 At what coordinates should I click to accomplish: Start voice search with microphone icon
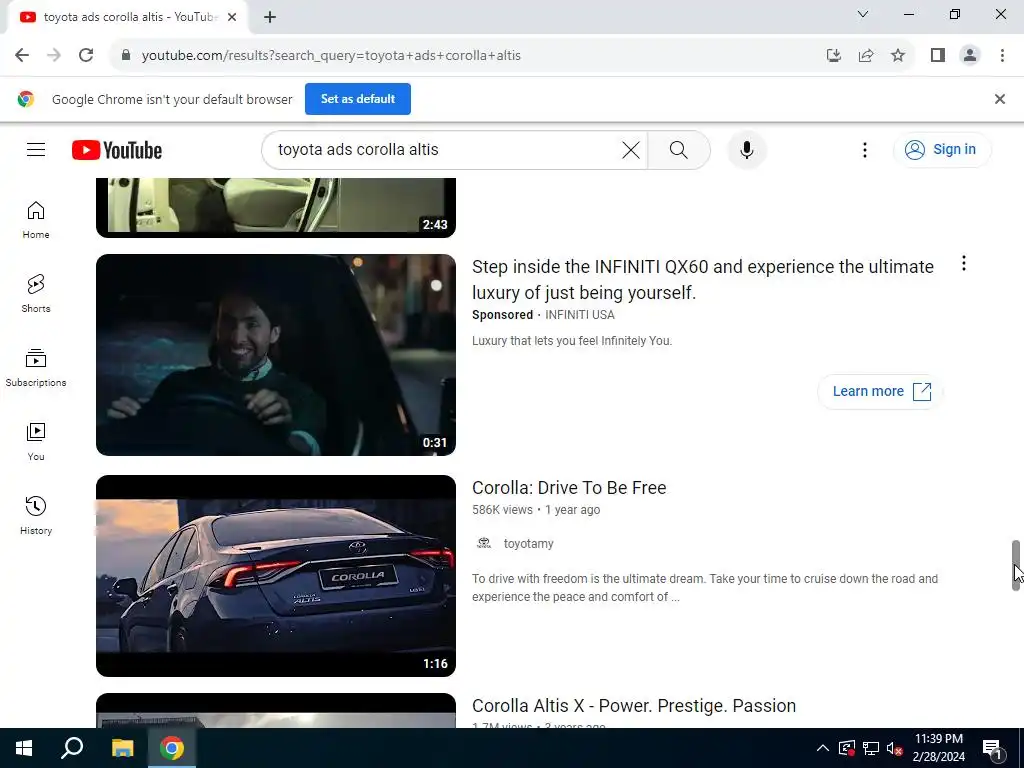click(x=746, y=150)
